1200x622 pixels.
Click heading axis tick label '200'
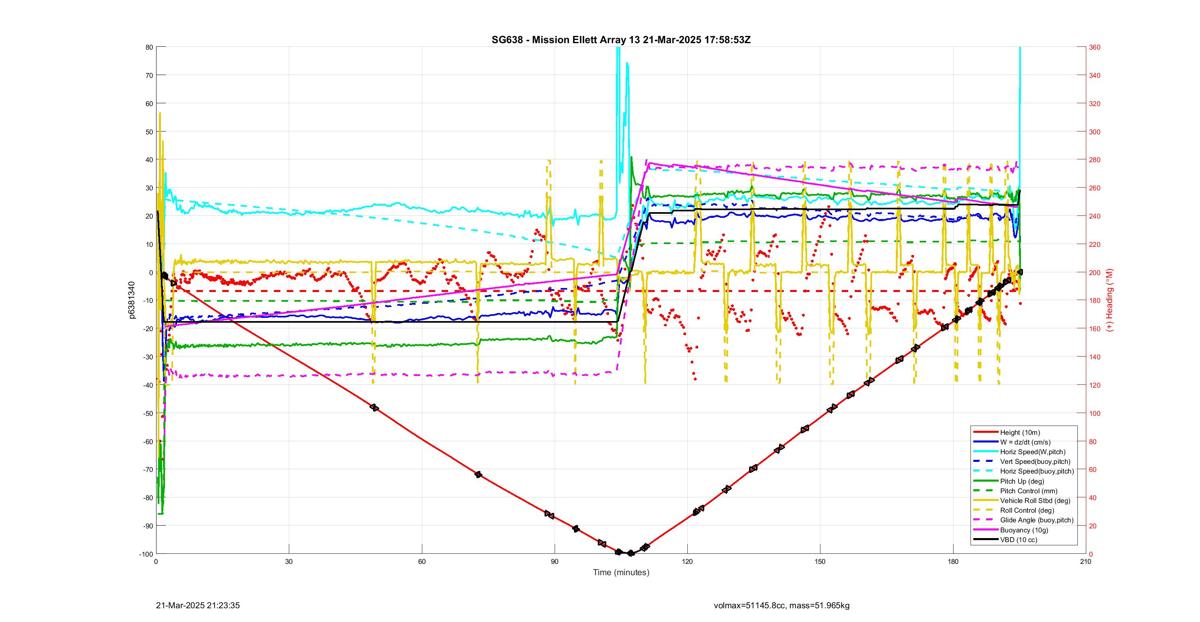pos(1095,272)
